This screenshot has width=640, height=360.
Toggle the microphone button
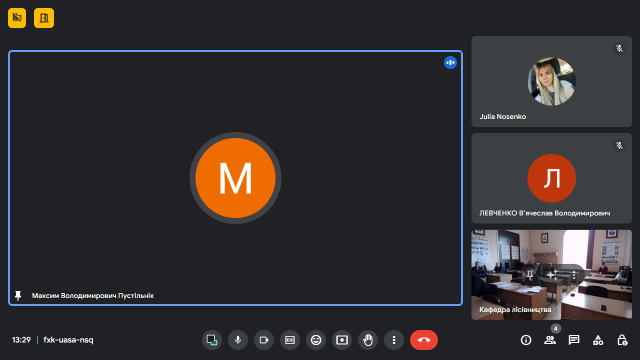pyautogui.click(x=238, y=340)
